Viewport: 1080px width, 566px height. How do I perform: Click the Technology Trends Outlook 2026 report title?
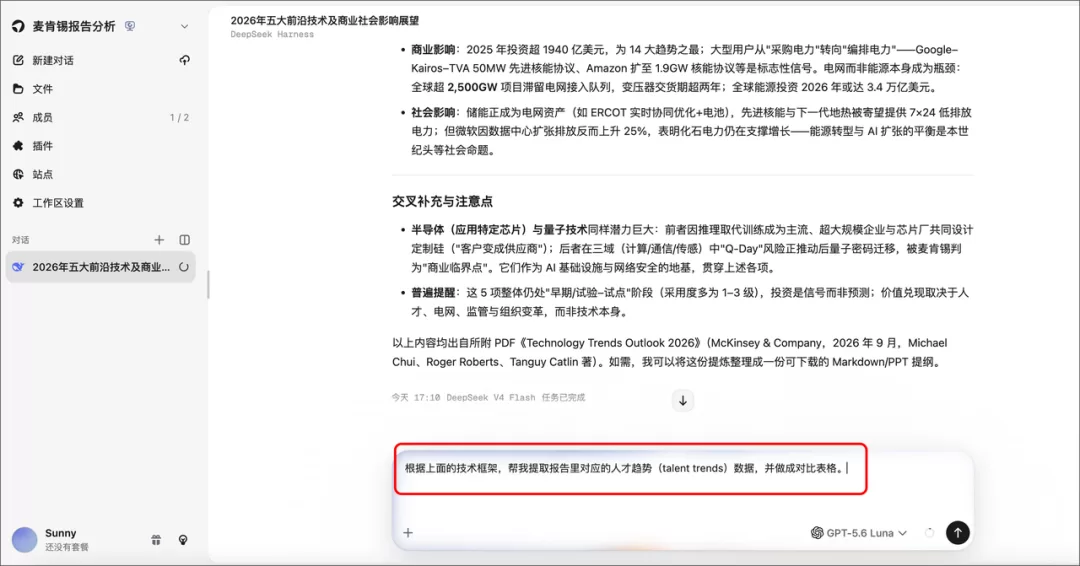coord(613,343)
